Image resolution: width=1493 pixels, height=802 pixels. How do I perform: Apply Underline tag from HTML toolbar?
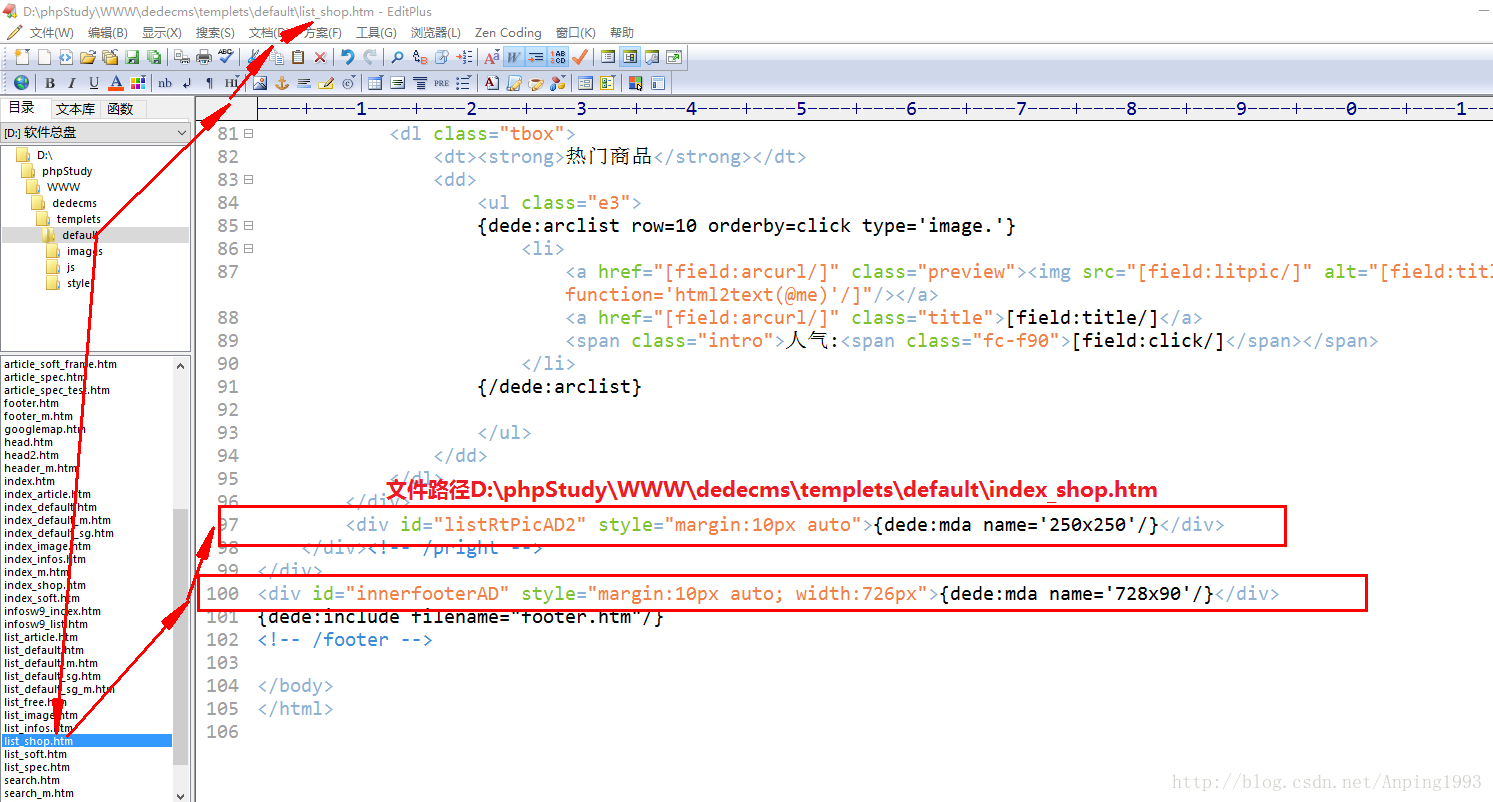coord(94,83)
